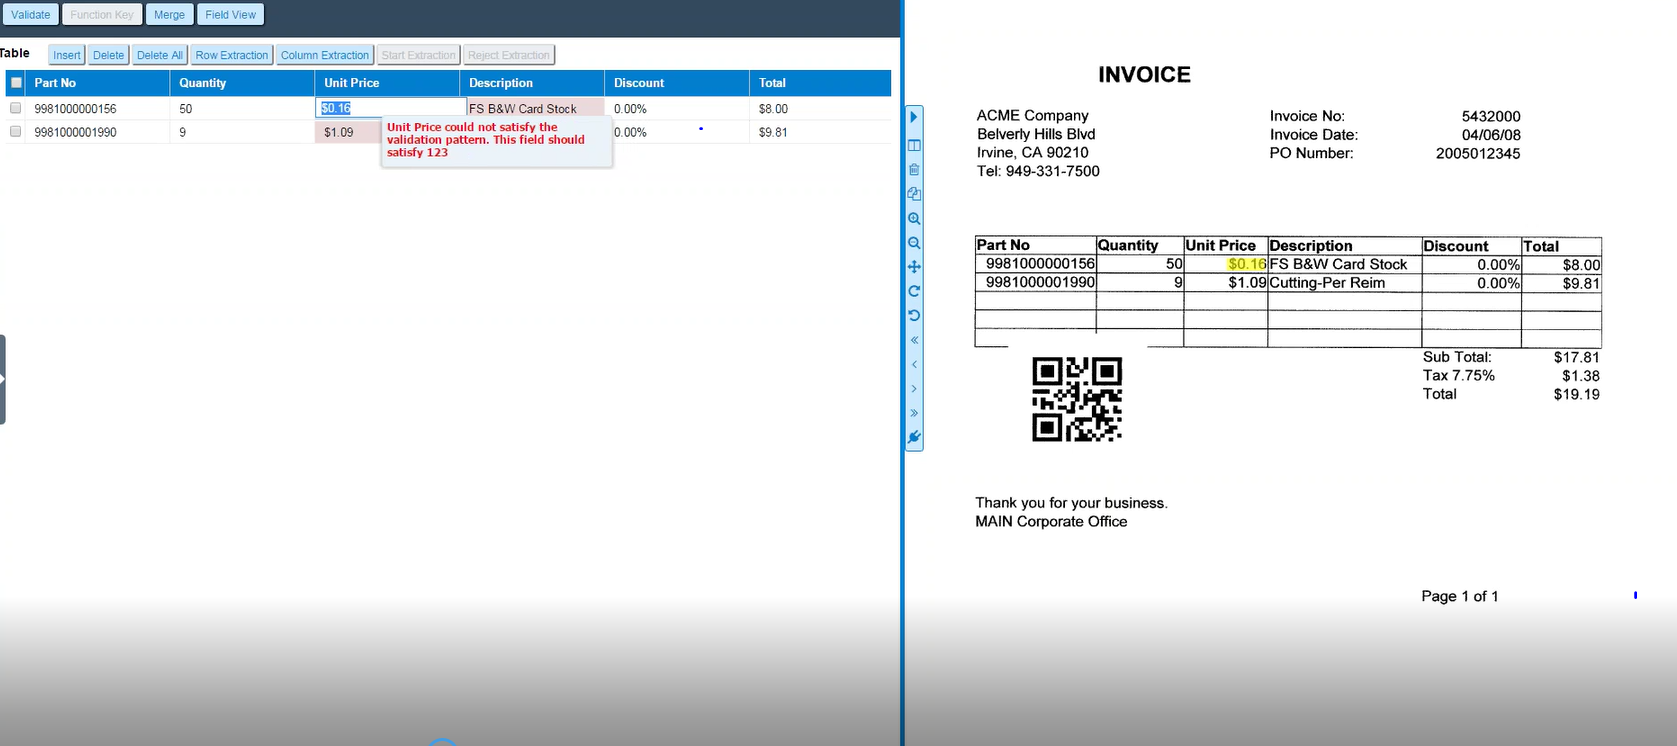This screenshot has height=746, width=1677.
Task: Toggle the split-panel layout icon
Action: coord(914,145)
